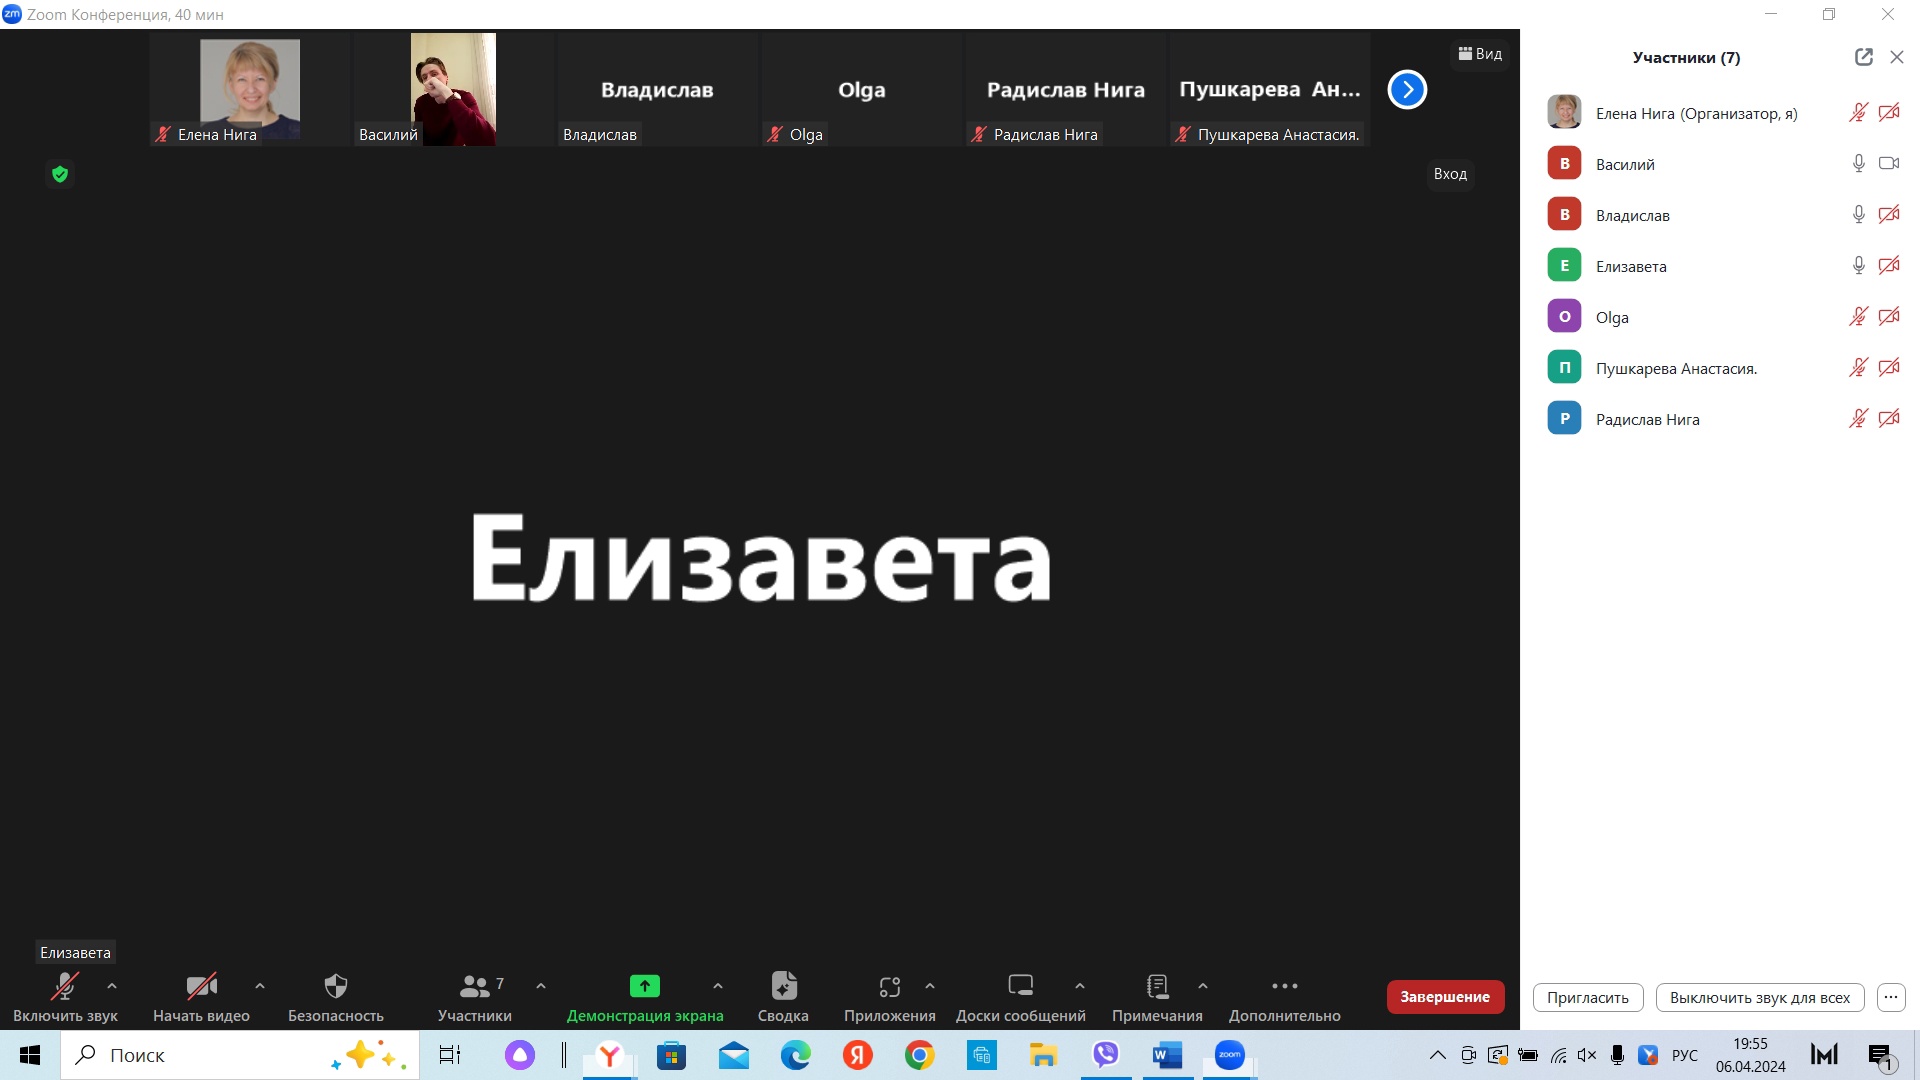Show next participants with blue arrow
The image size is (1920, 1080).
1407,90
